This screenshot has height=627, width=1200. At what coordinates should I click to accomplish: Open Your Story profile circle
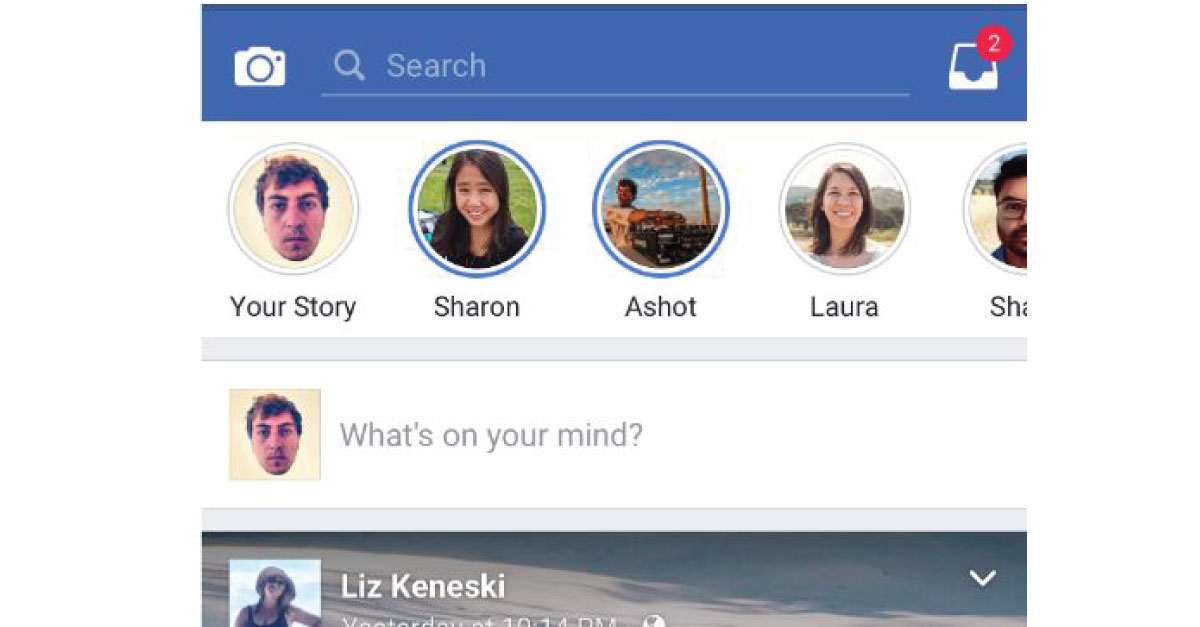pos(293,209)
